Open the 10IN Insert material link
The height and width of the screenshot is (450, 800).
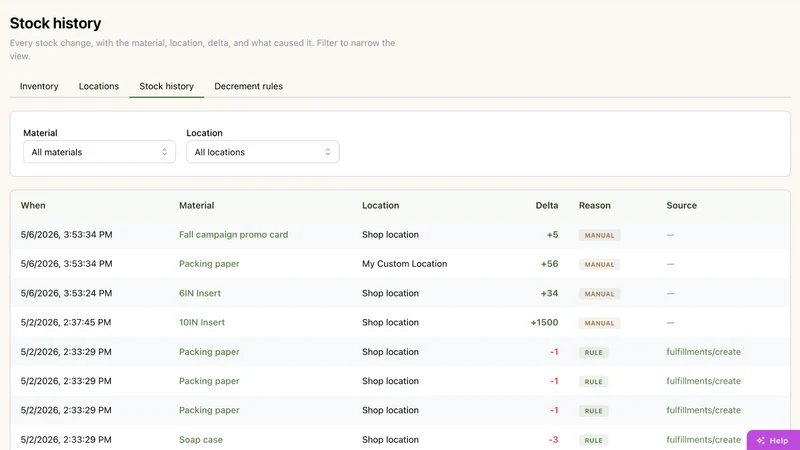202,322
